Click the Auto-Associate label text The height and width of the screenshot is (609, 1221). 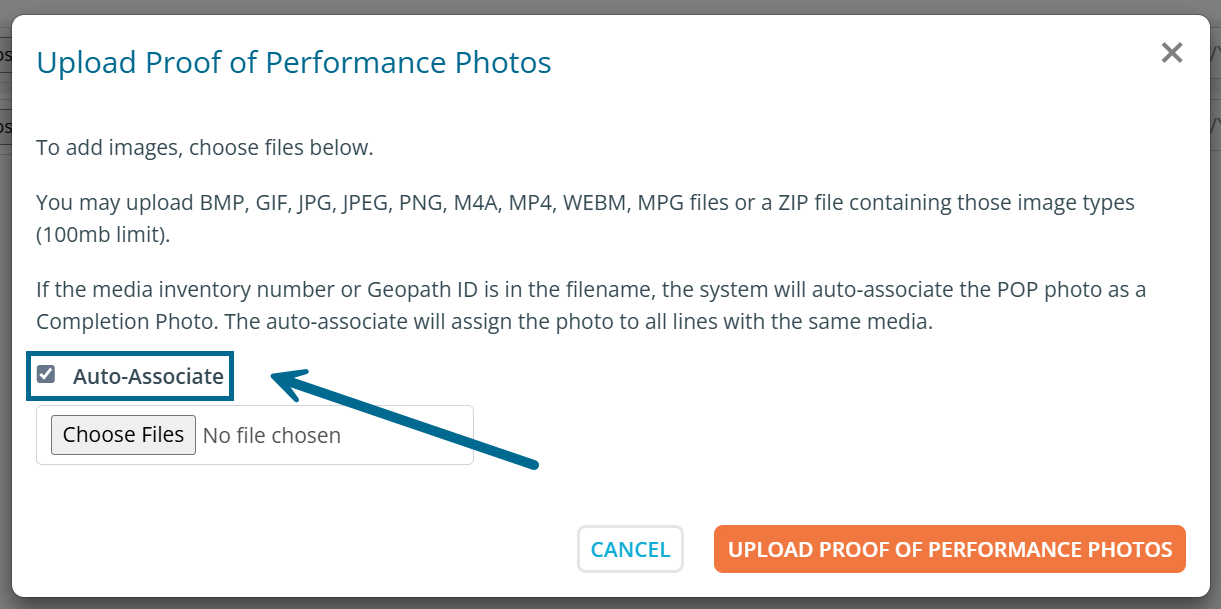(x=148, y=376)
